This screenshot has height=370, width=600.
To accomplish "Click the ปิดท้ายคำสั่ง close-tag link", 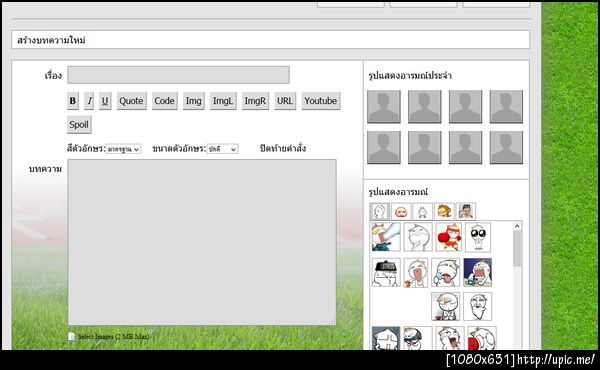I will coord(283,148).
